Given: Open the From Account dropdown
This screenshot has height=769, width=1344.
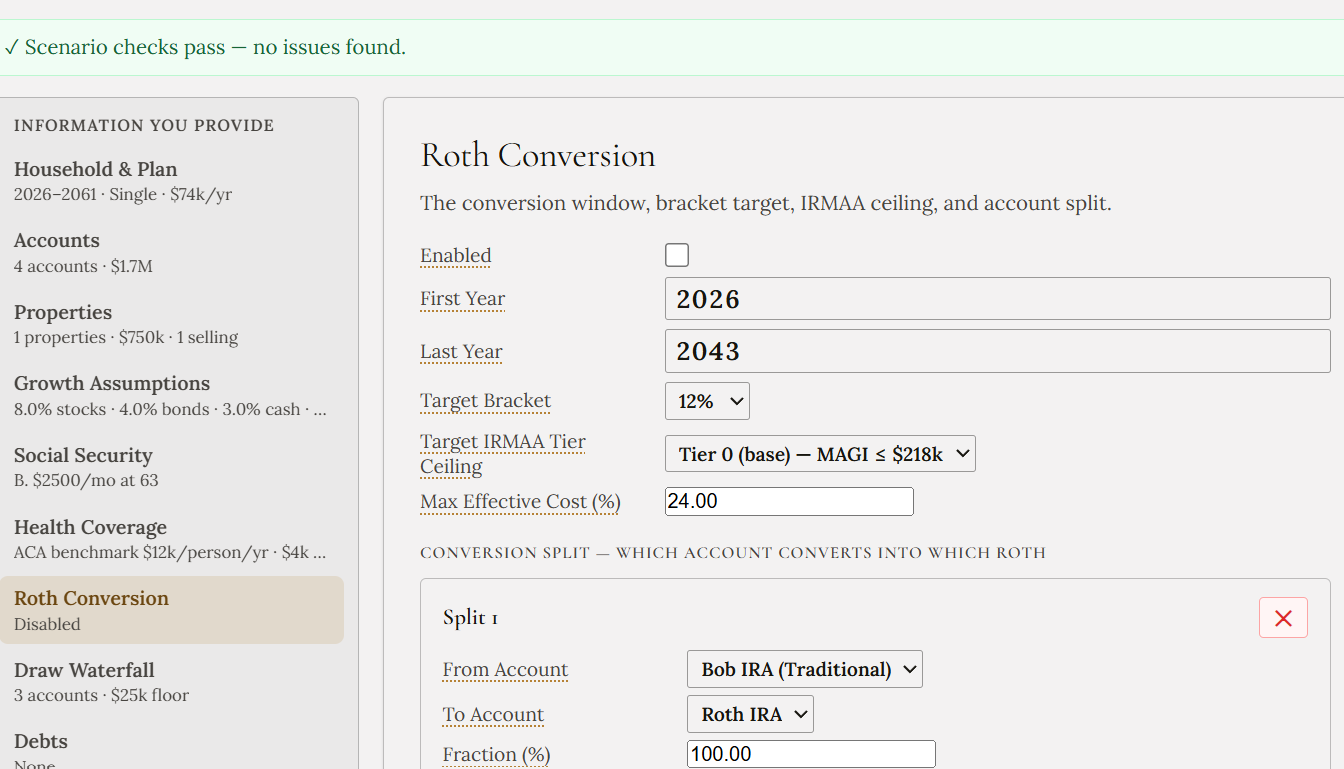Looking at the screenshot, I should (805, 669).
